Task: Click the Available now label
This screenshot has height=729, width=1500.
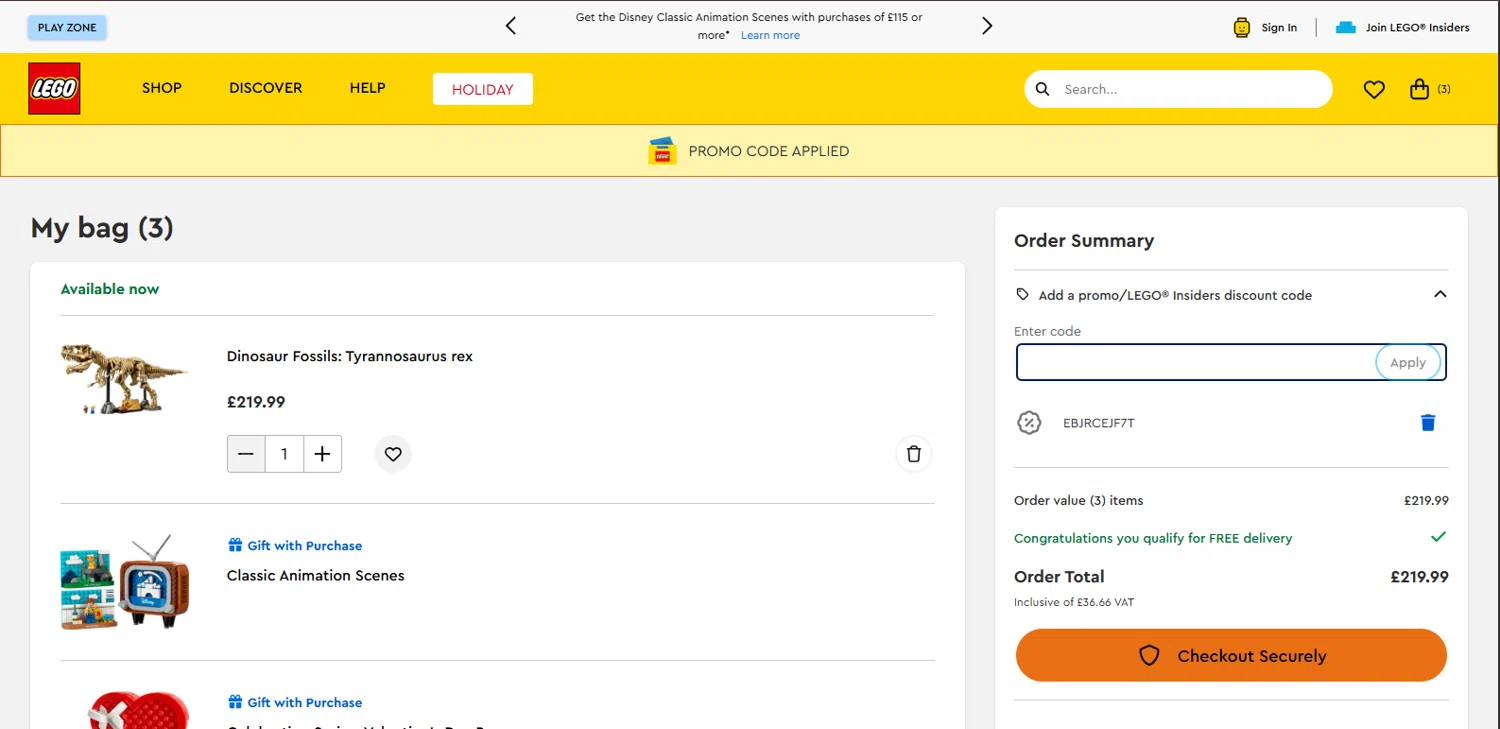Action: click(110, 289)
